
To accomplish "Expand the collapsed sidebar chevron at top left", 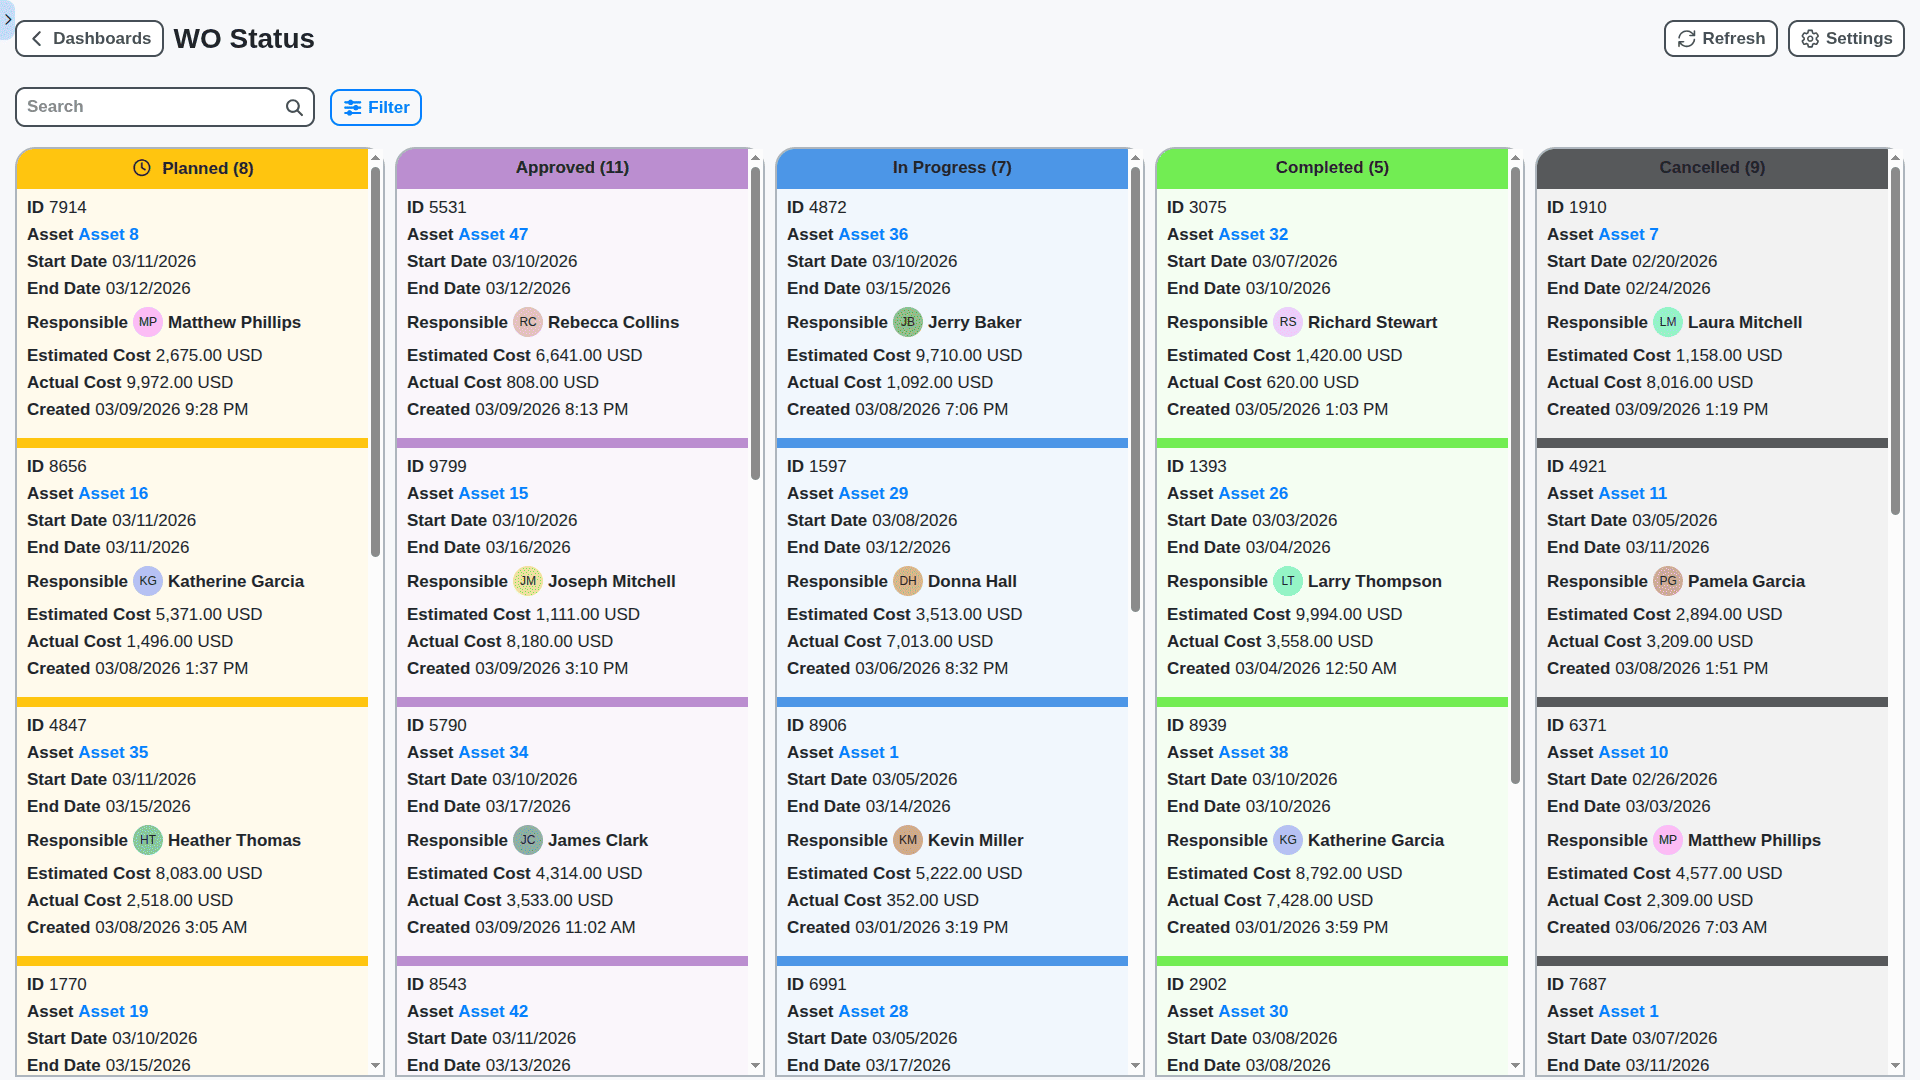I will (7, 19).
